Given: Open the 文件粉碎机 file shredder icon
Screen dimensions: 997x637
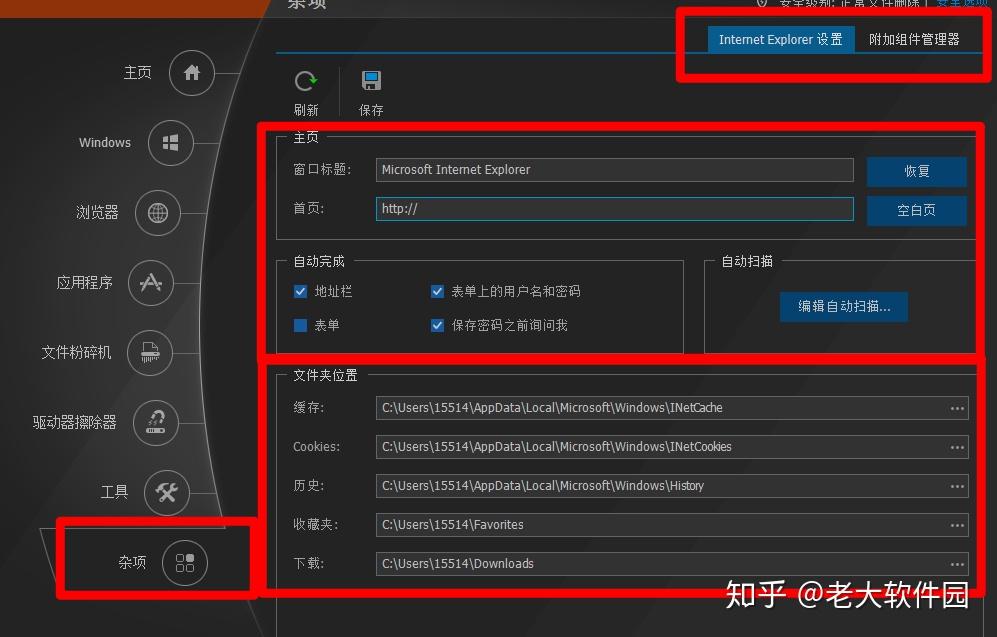Looking at the screenshot, I should (150, 353).
